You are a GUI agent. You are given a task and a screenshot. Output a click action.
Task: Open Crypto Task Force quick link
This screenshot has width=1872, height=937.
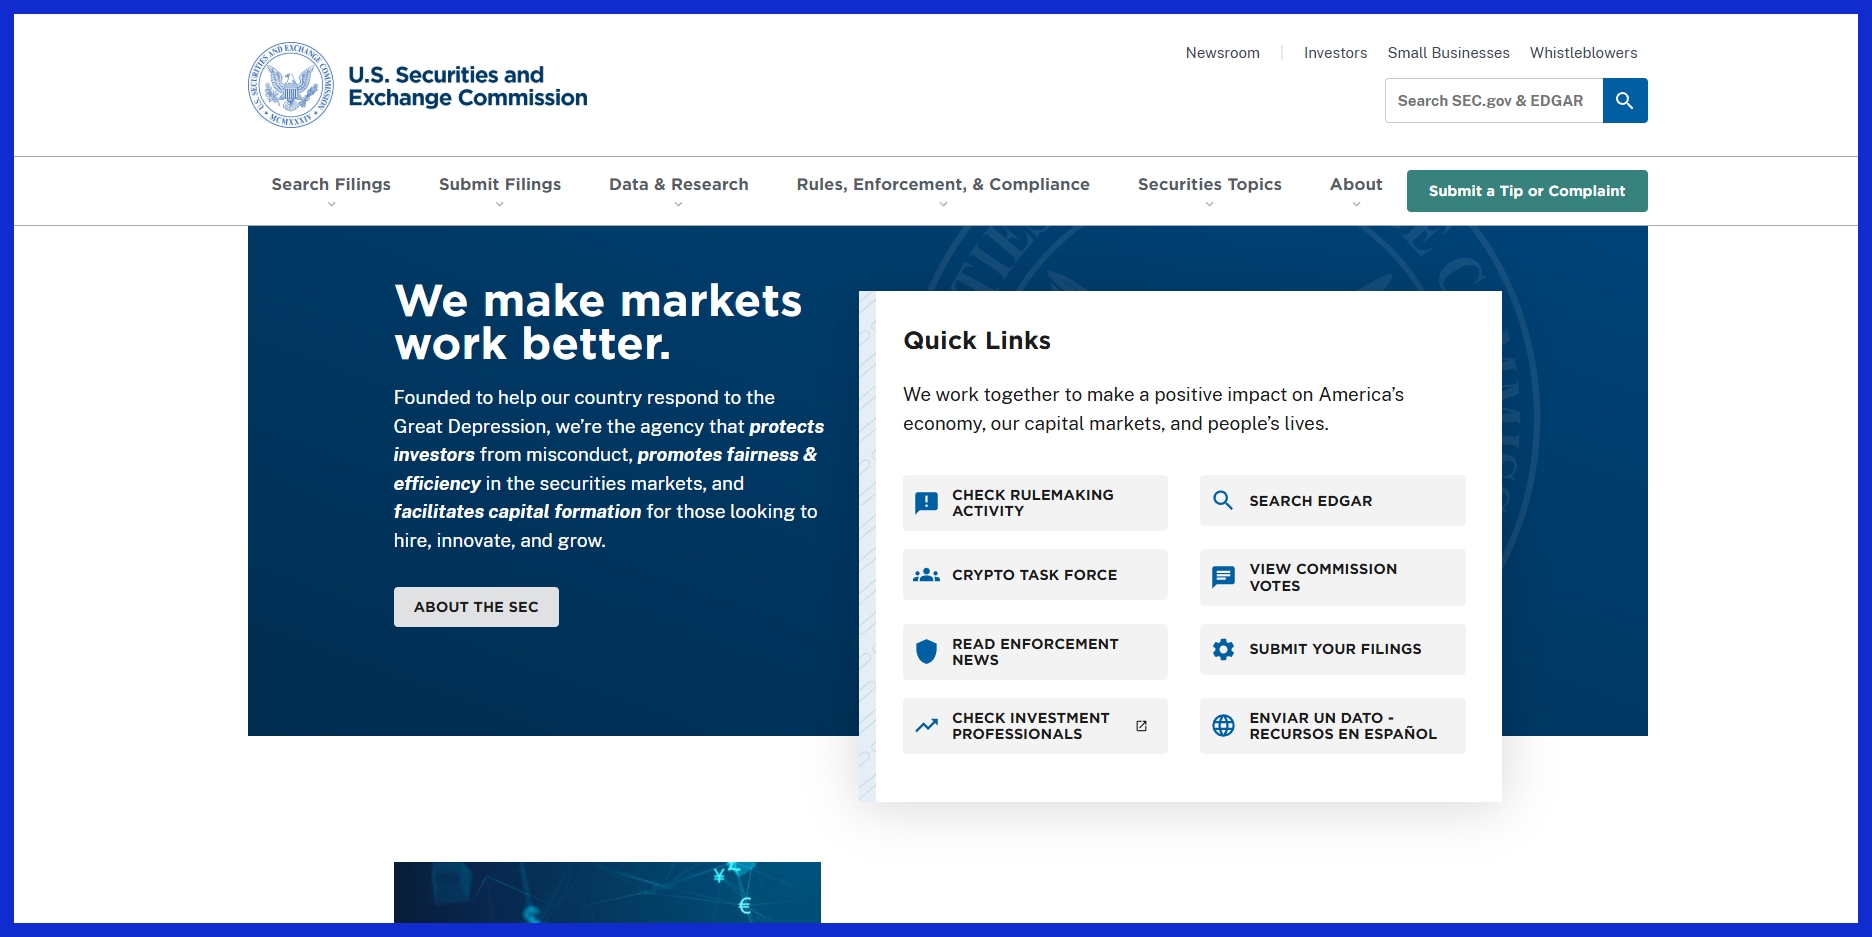(x=1035, y=575)
